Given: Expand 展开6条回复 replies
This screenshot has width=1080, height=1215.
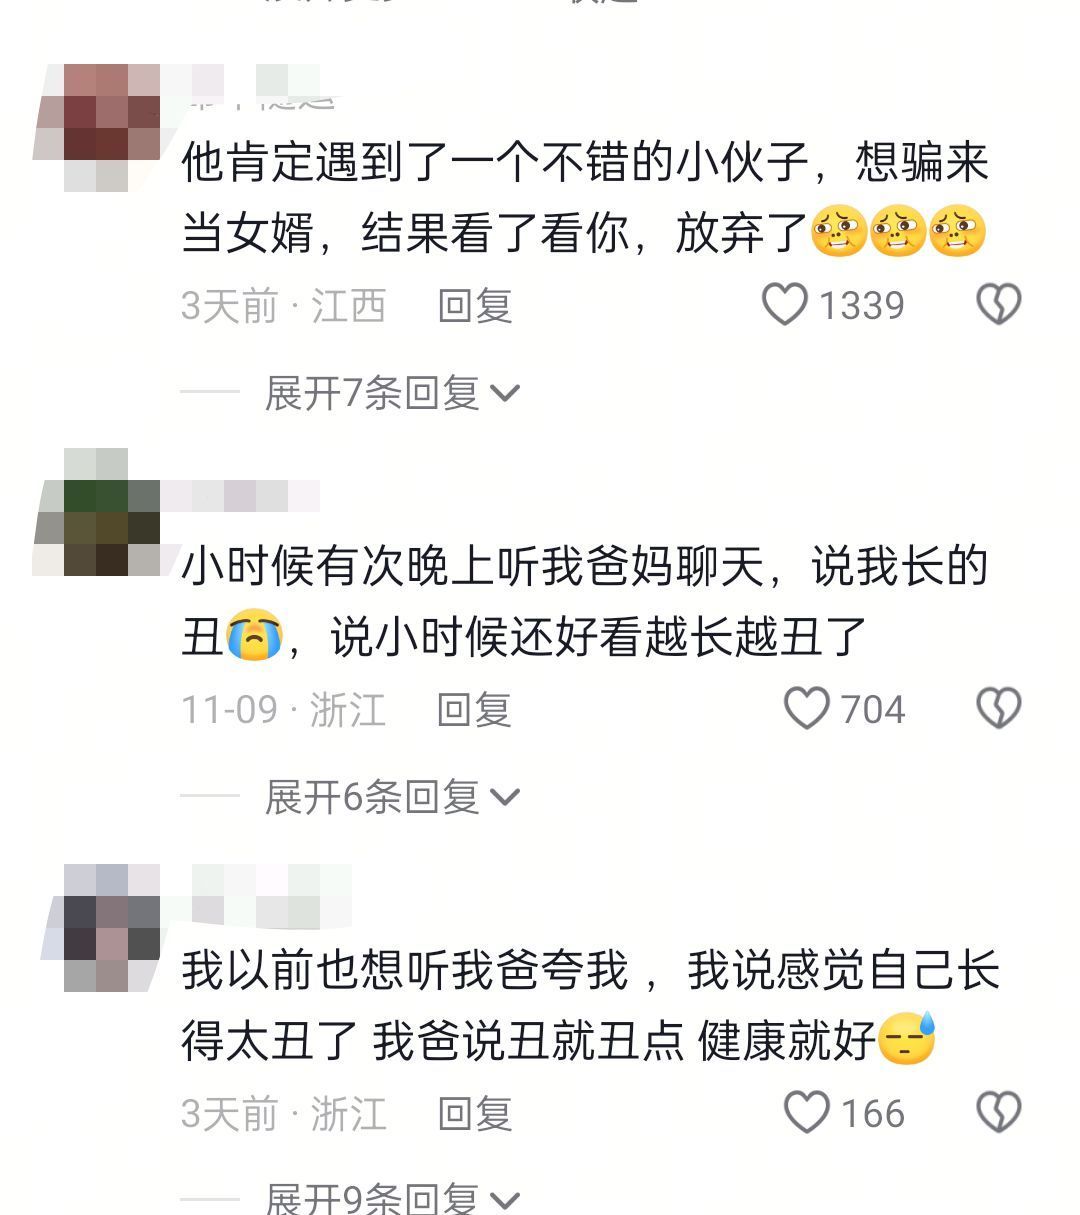Looking at the screenshot, I should click(x=392, y=797).
